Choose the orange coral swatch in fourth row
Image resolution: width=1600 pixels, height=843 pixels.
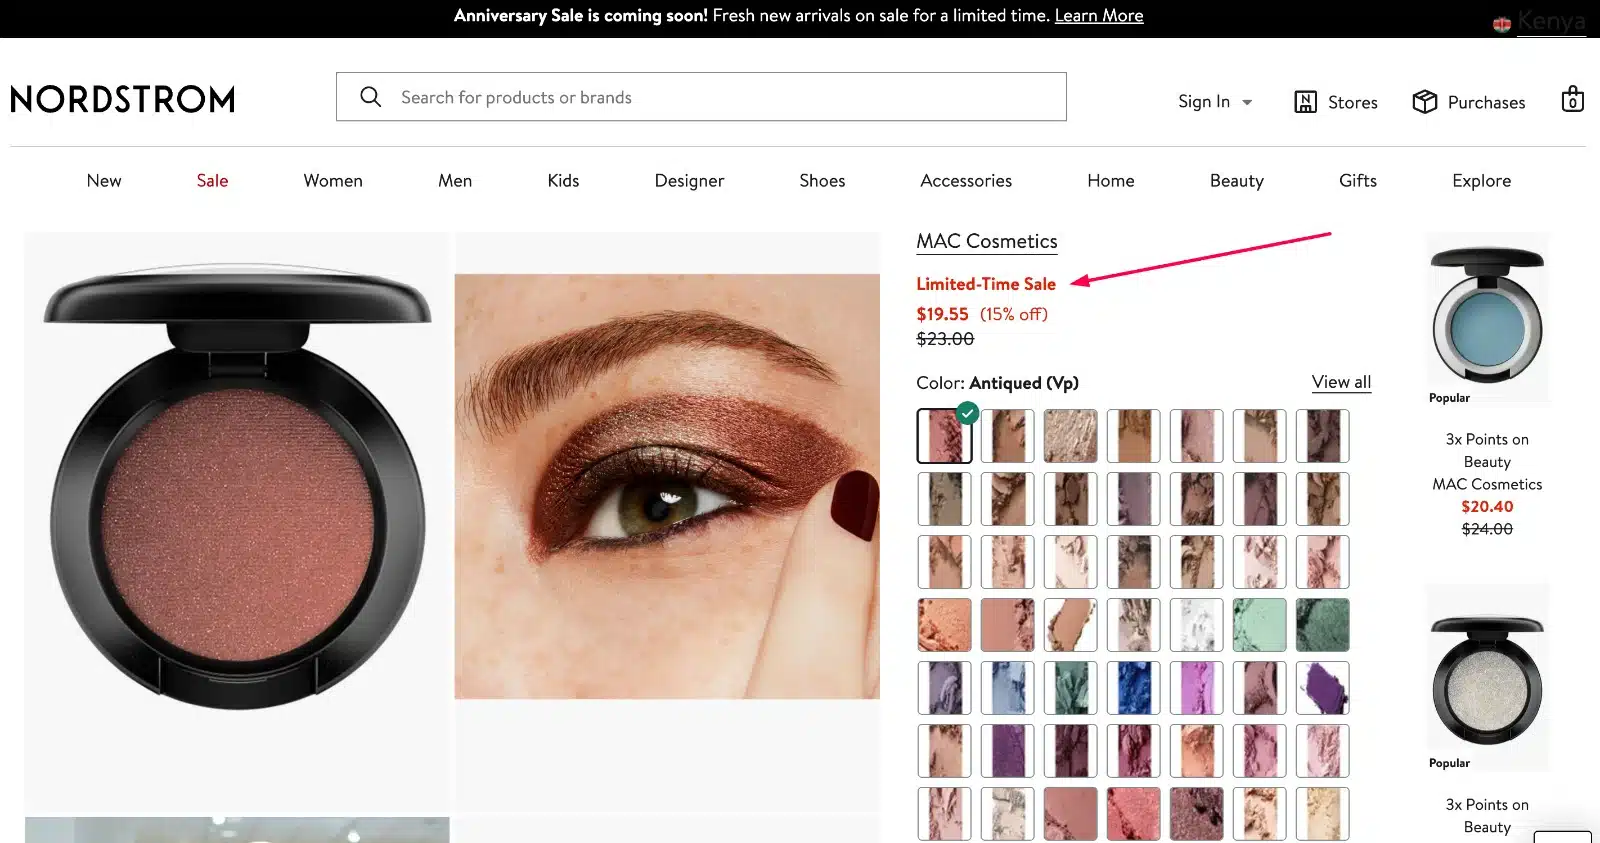(944, 625)
